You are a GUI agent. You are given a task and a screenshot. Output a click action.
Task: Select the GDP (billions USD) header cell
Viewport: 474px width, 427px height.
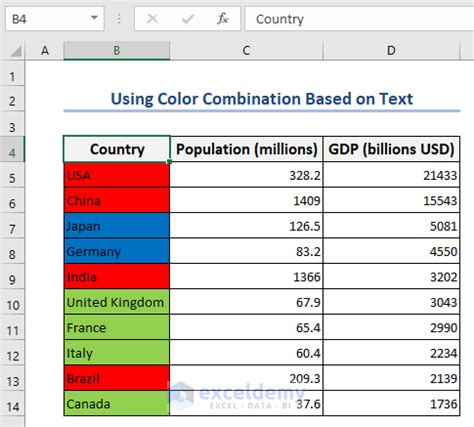pyautogui.click(x=391, y=149)
